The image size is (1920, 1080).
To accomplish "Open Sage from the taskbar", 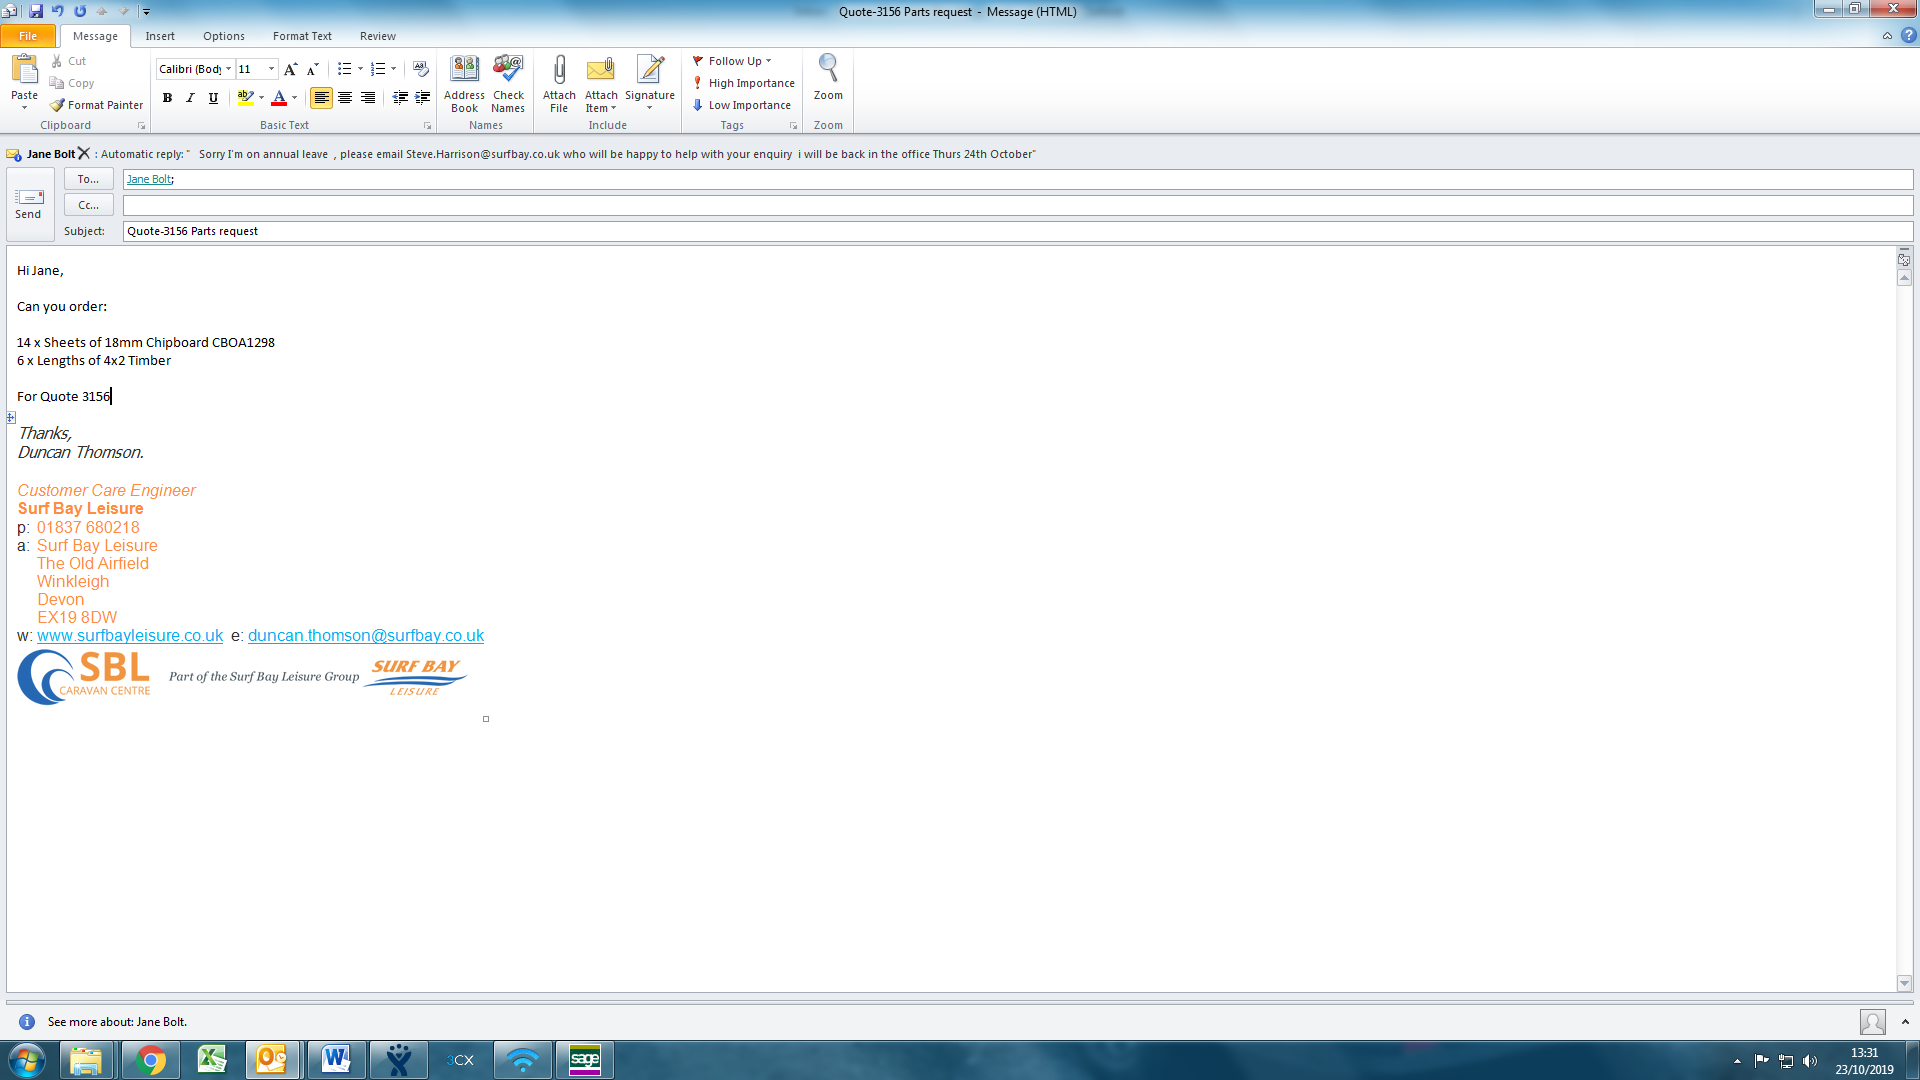I will [584, 1059].
